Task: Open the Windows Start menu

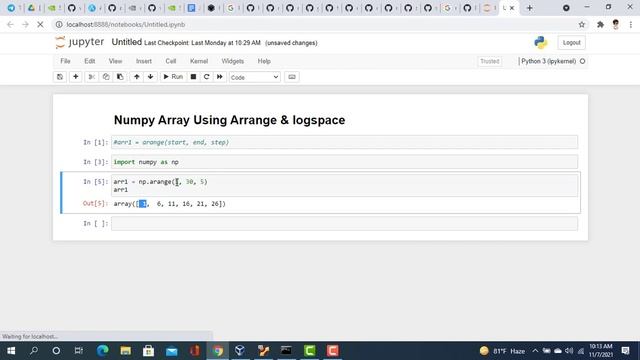Action: point(11,351)
